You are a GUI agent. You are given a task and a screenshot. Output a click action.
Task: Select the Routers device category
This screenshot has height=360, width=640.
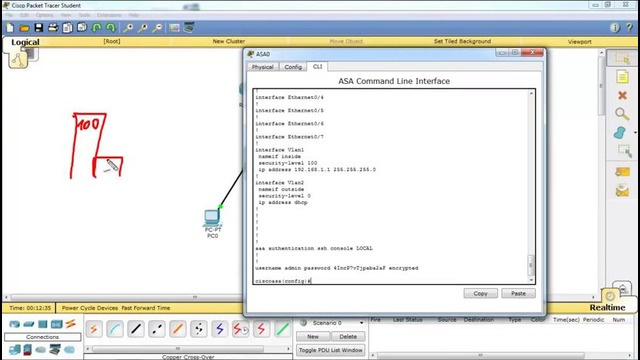pos(15,324)
